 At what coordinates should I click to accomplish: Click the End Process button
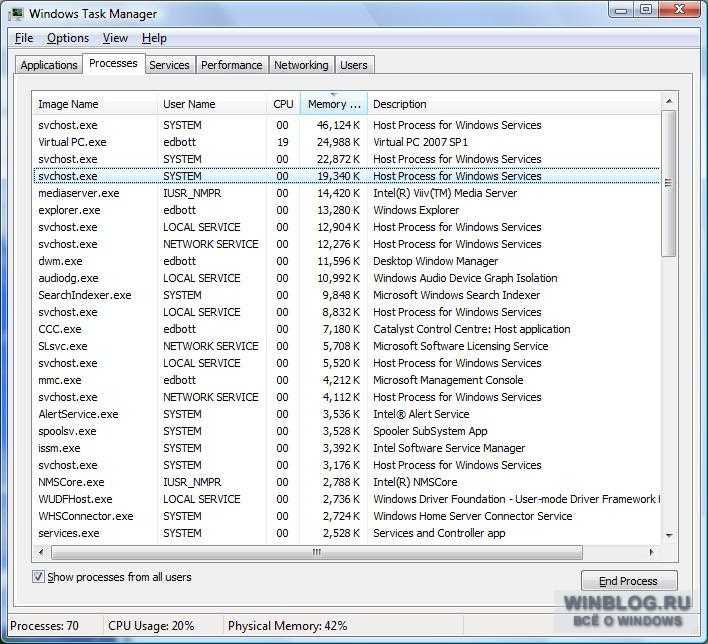pos(629,581)
